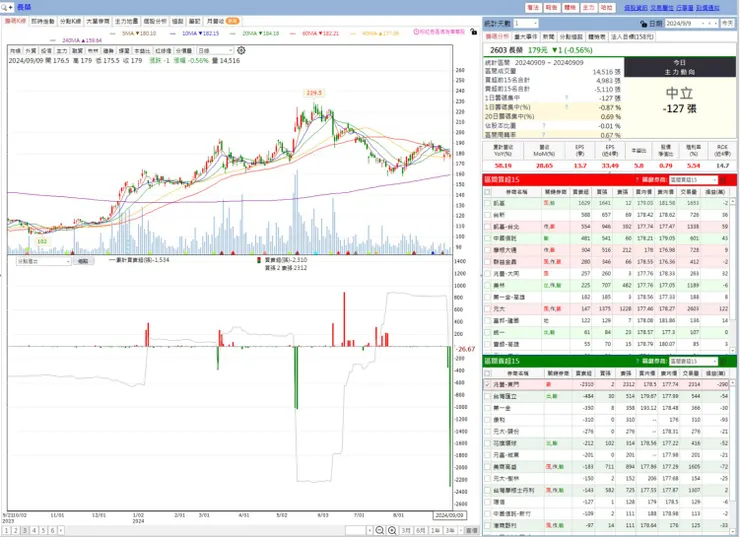Sort sellers by the 買賣超 column header

click(583, 373)
